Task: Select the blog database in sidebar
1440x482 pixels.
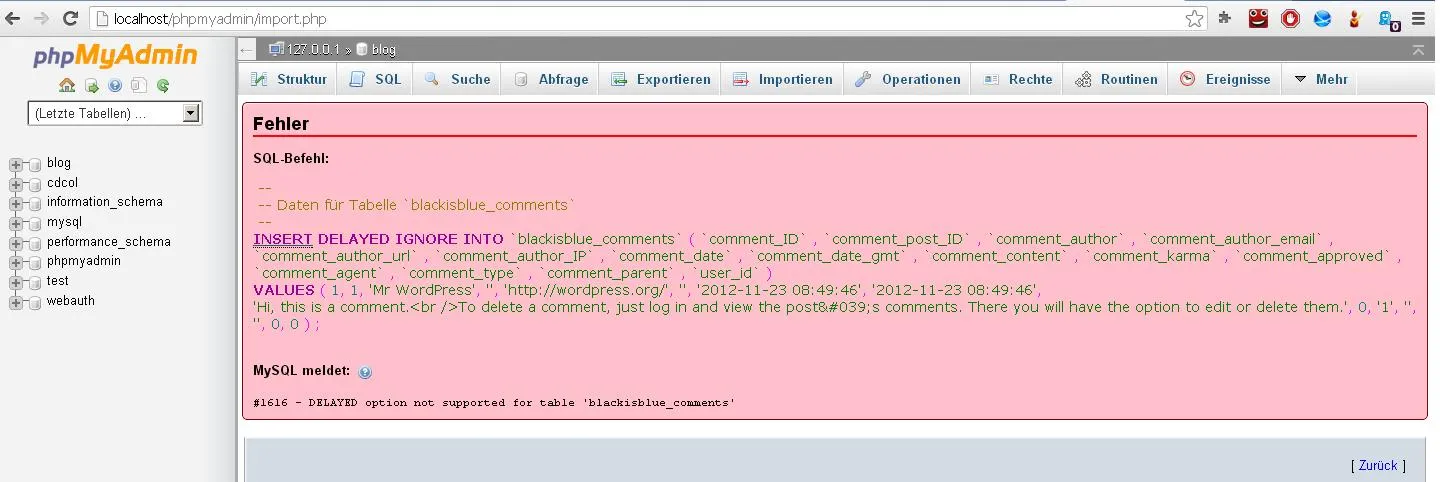Action: click(59, 162)
